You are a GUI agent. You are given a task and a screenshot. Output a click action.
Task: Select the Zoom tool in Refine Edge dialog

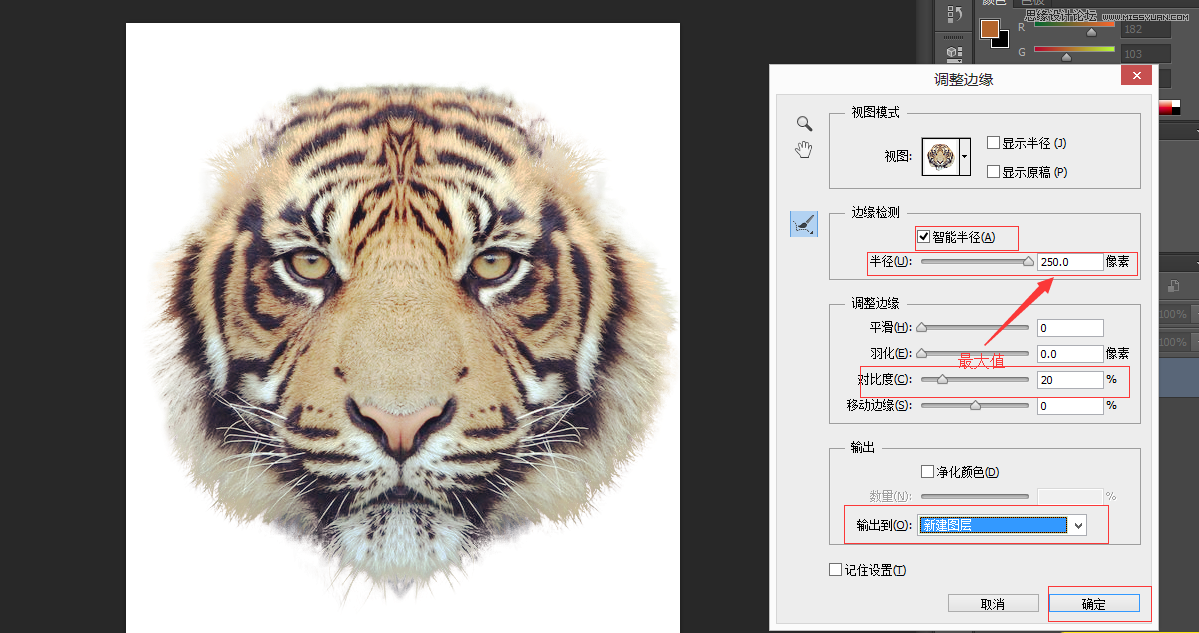pyautogui.click(x=804, y=123)
